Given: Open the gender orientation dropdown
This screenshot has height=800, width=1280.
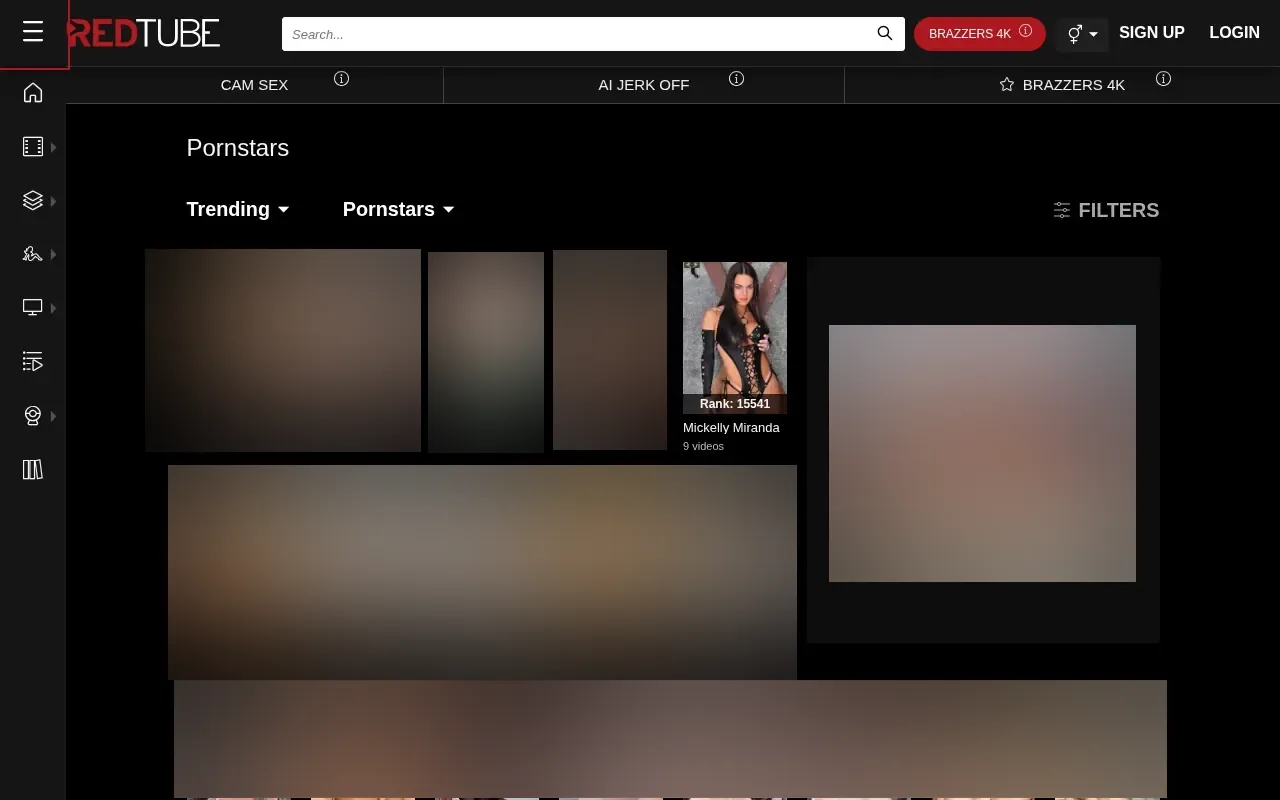Looking at the screenshot, I should 1082,34.
